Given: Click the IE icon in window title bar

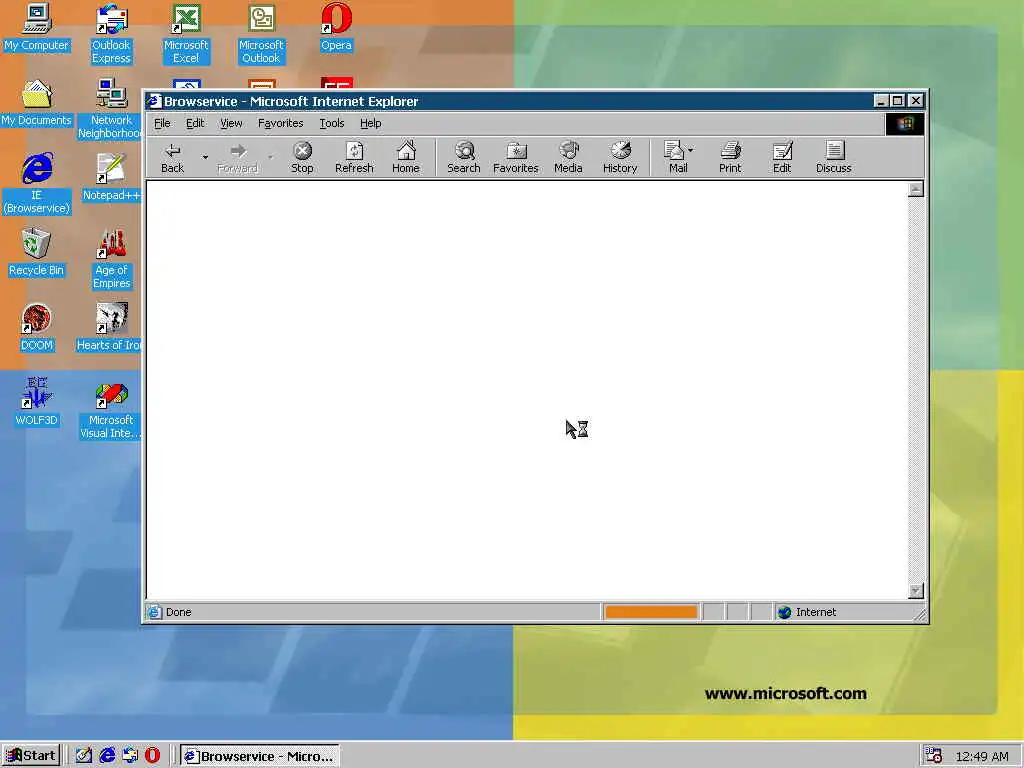Looking at the screenshot, I should coord(153,101).
